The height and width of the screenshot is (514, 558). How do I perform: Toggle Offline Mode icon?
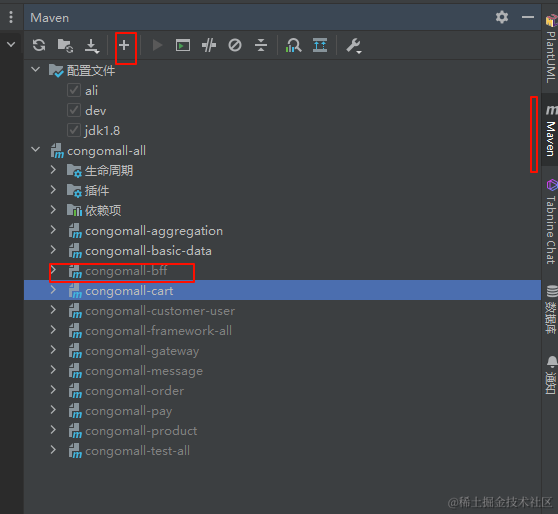tap(209, 46)
